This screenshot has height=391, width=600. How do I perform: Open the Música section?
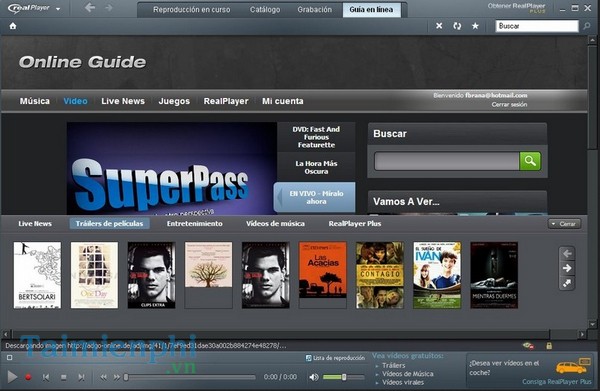35,101
